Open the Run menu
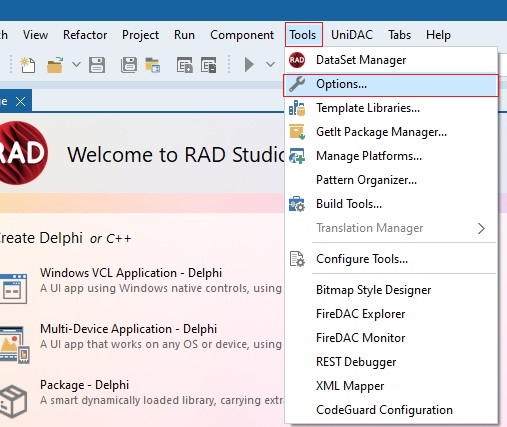The height and width of the screenshot is (427, 507). [184, 35]
